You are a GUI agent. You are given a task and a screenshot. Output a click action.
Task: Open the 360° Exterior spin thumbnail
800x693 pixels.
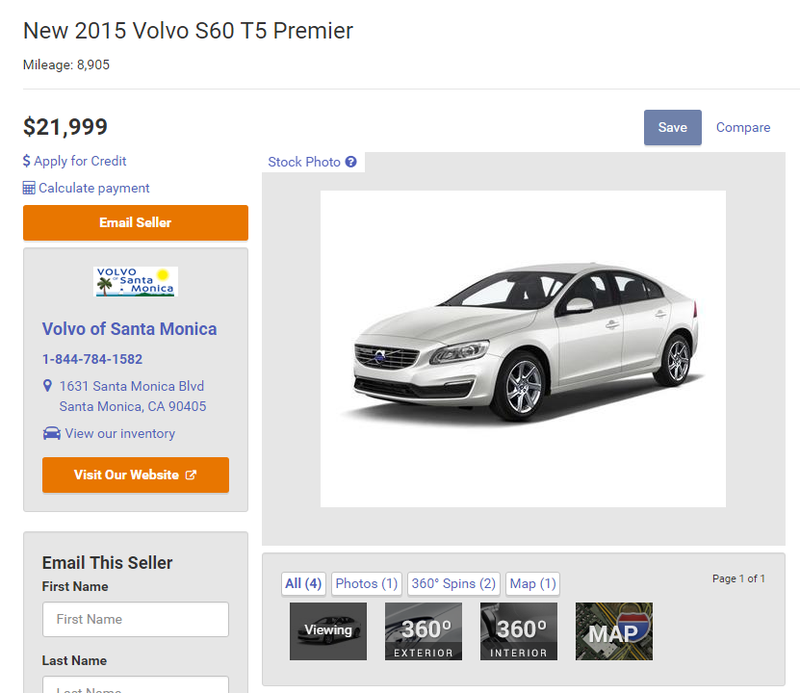(x=423, y=631)
